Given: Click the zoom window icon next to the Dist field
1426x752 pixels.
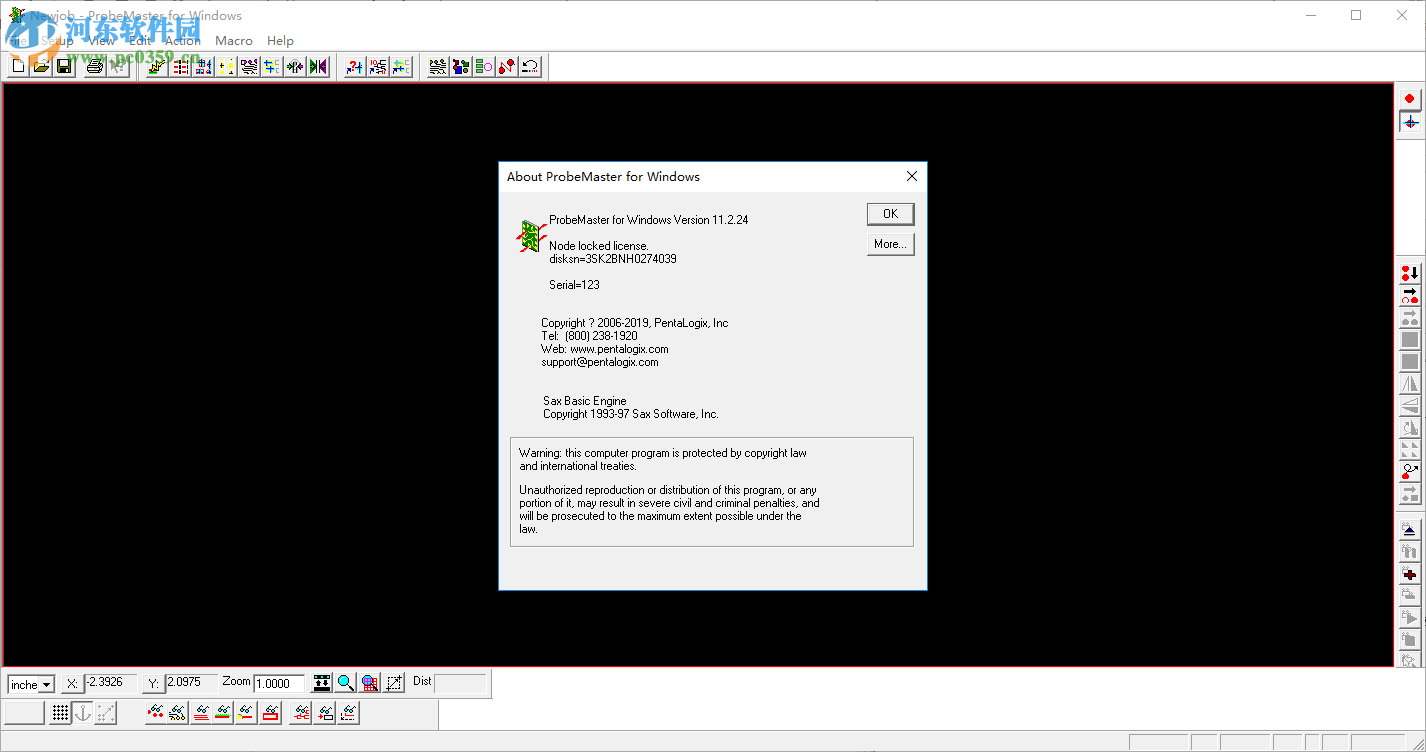Looking at the screenshot, I should 394,682.
